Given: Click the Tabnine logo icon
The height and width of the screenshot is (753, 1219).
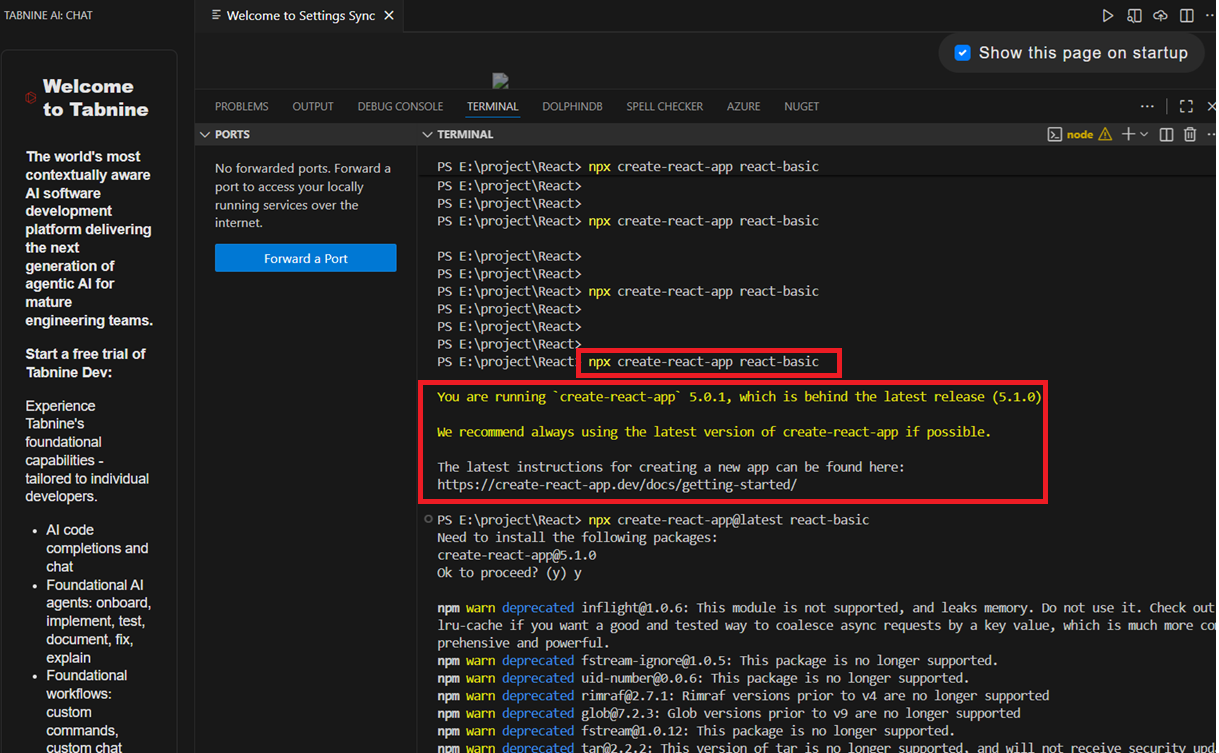Looking at the screenshot, I should coord(31,98).
